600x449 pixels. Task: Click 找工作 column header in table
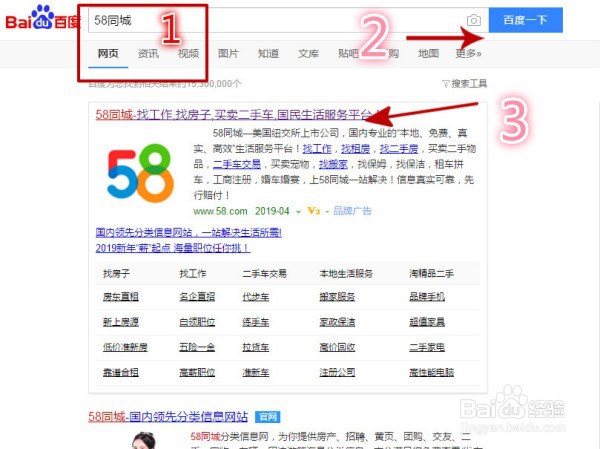point(193,274)
